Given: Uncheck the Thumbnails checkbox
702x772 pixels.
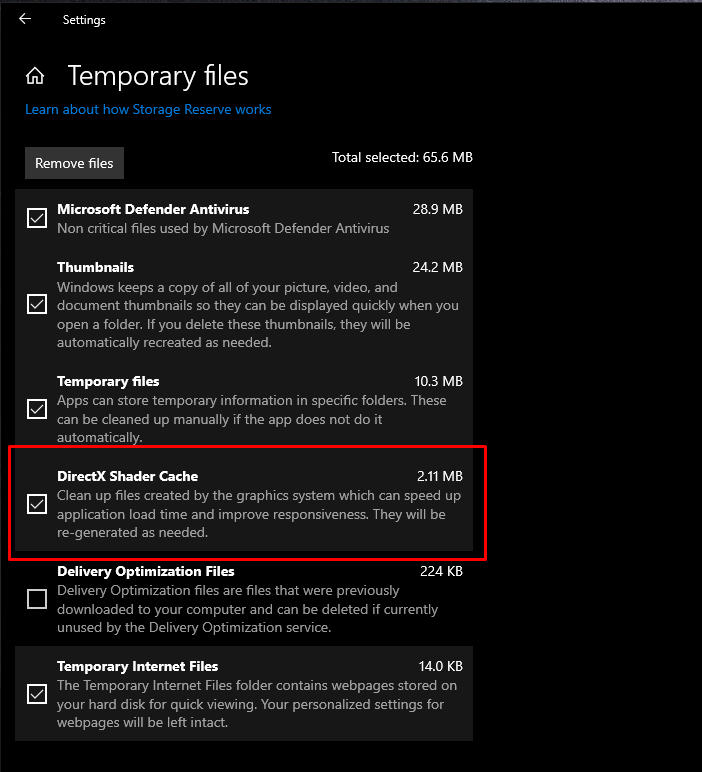Looking at the screenshot, I should 37,304.
